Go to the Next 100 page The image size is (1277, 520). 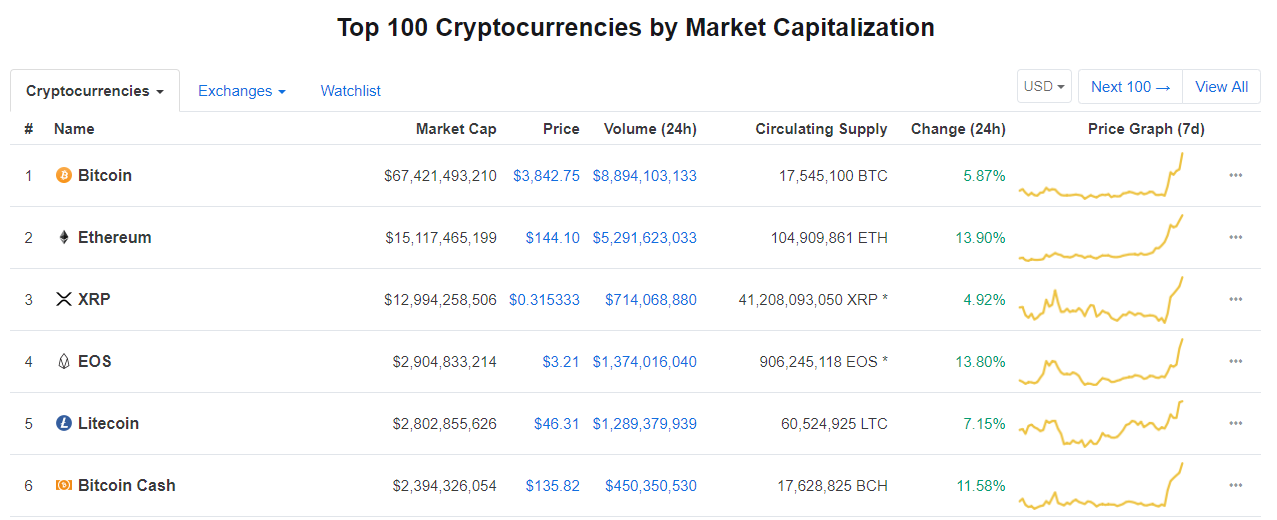[1131, 87]
